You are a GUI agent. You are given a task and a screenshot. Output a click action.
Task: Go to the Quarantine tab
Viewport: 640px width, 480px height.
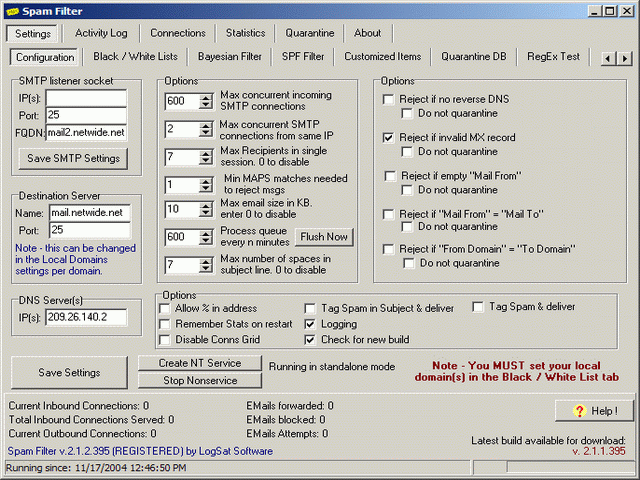click(x=309, y=33)
